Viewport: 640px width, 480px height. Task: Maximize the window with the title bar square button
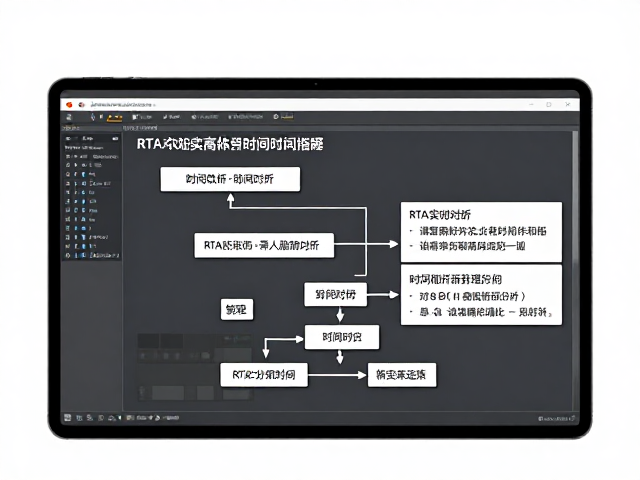coord(549,104)
